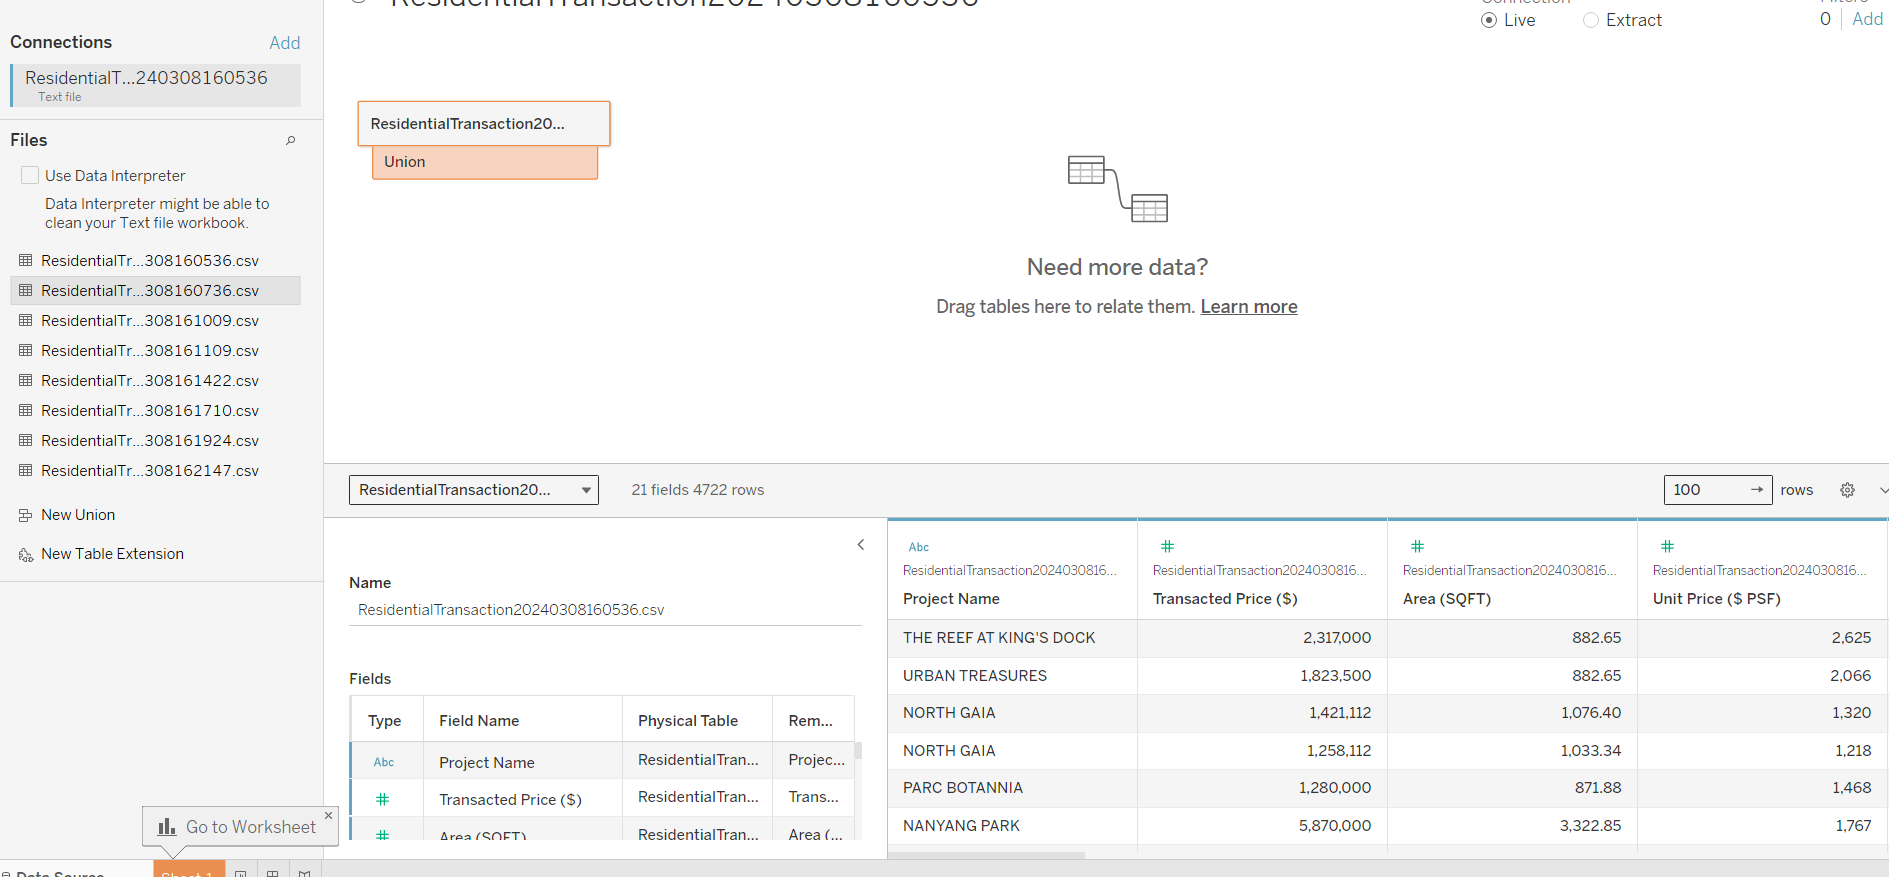Open the Learn more link
This screenshot has width=1889, height=877.
pos(1248,307)
